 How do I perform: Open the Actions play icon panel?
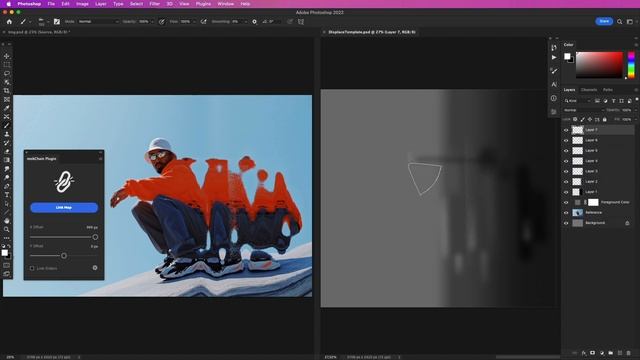pos(554,58)
